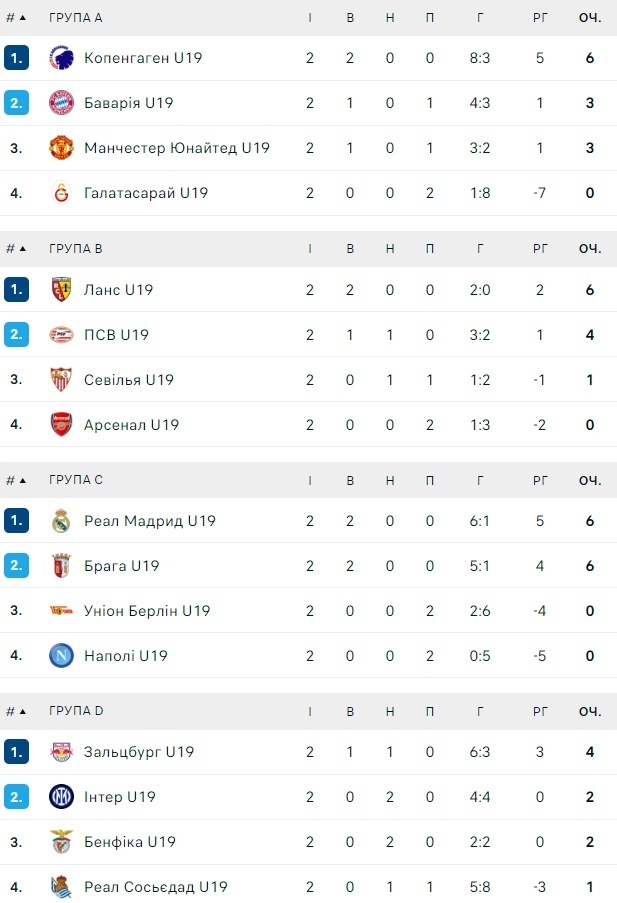Click the Реал Мадрид U19 crest

click(x=62, y=521)
